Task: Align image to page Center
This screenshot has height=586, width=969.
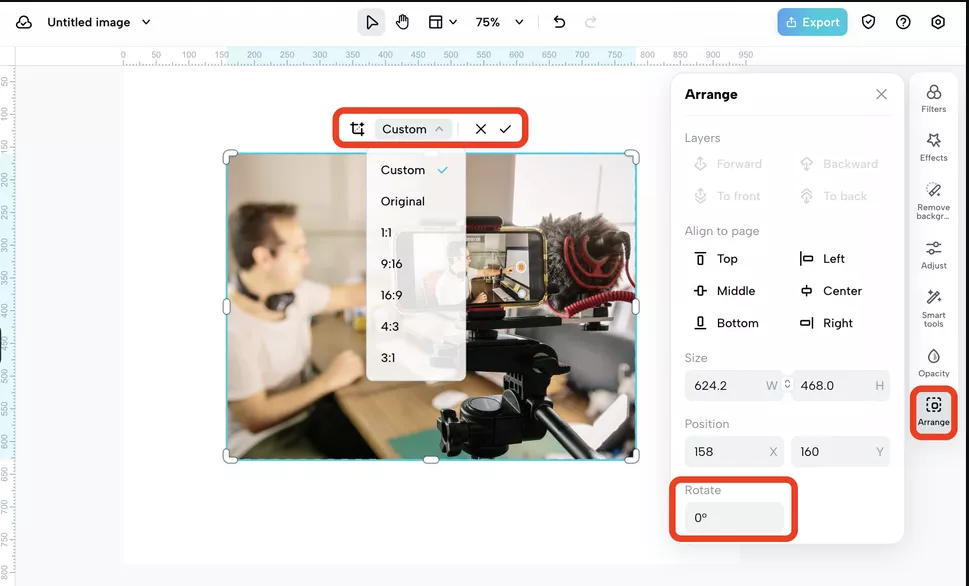Action: point(831,291)
